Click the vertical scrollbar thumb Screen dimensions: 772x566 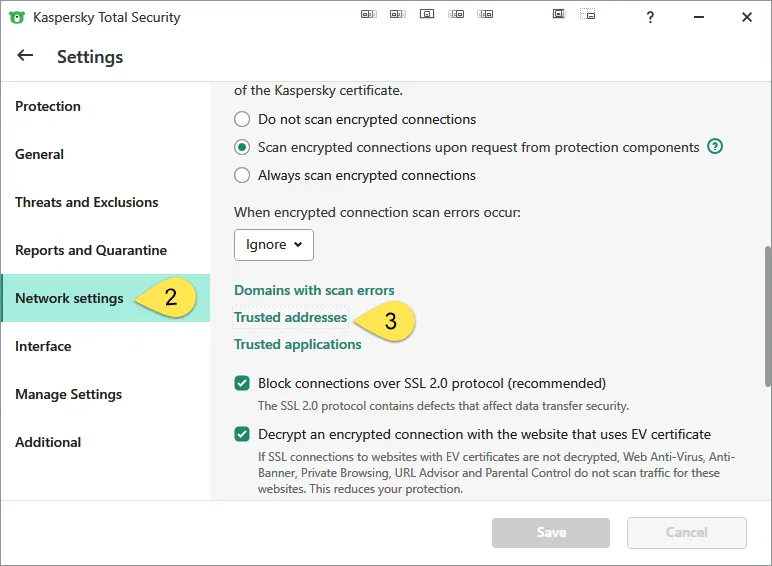pos(767,315)
